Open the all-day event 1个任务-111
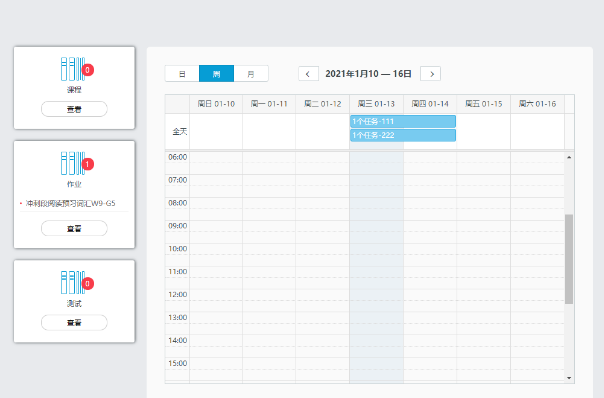604x398 pixels. click(x=403, y=121)
